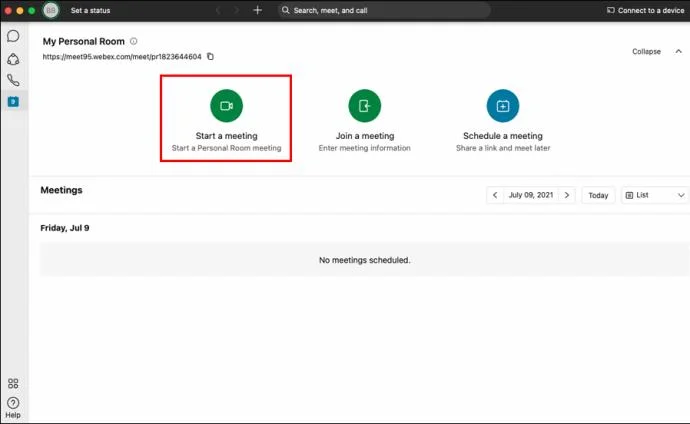Open the List view dropdown

tap(654, 195)
